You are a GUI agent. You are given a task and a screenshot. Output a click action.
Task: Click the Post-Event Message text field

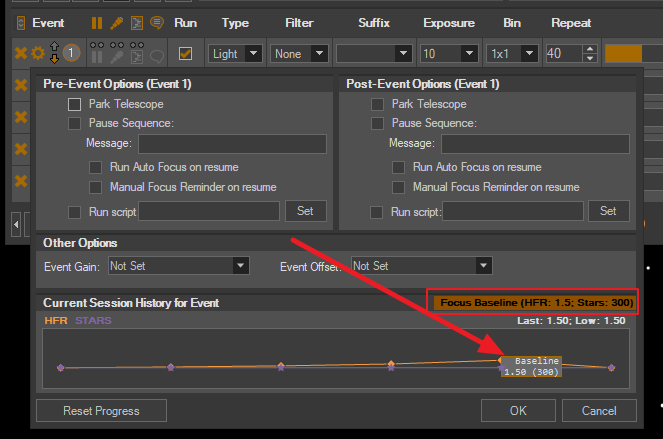[535, 144]
